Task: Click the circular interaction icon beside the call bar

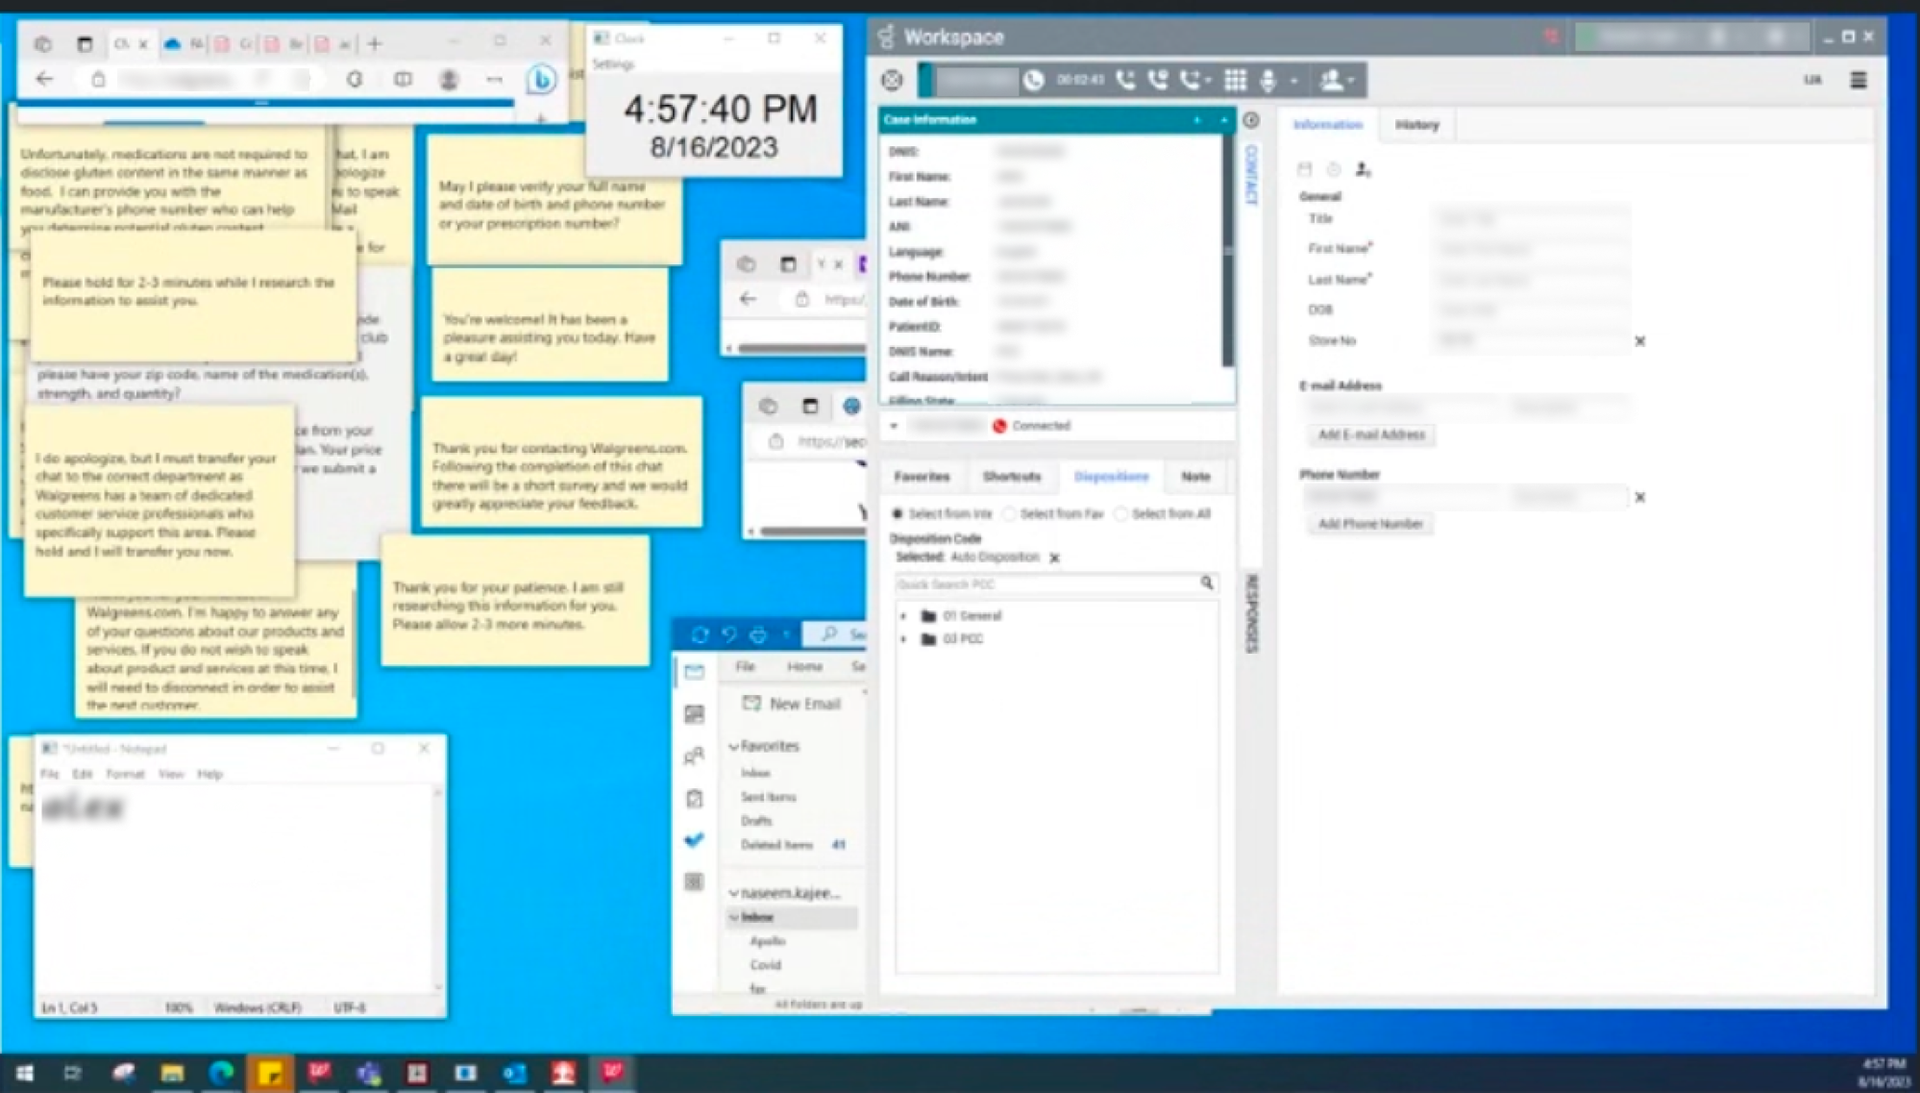Action: click(x=892, y=80)
